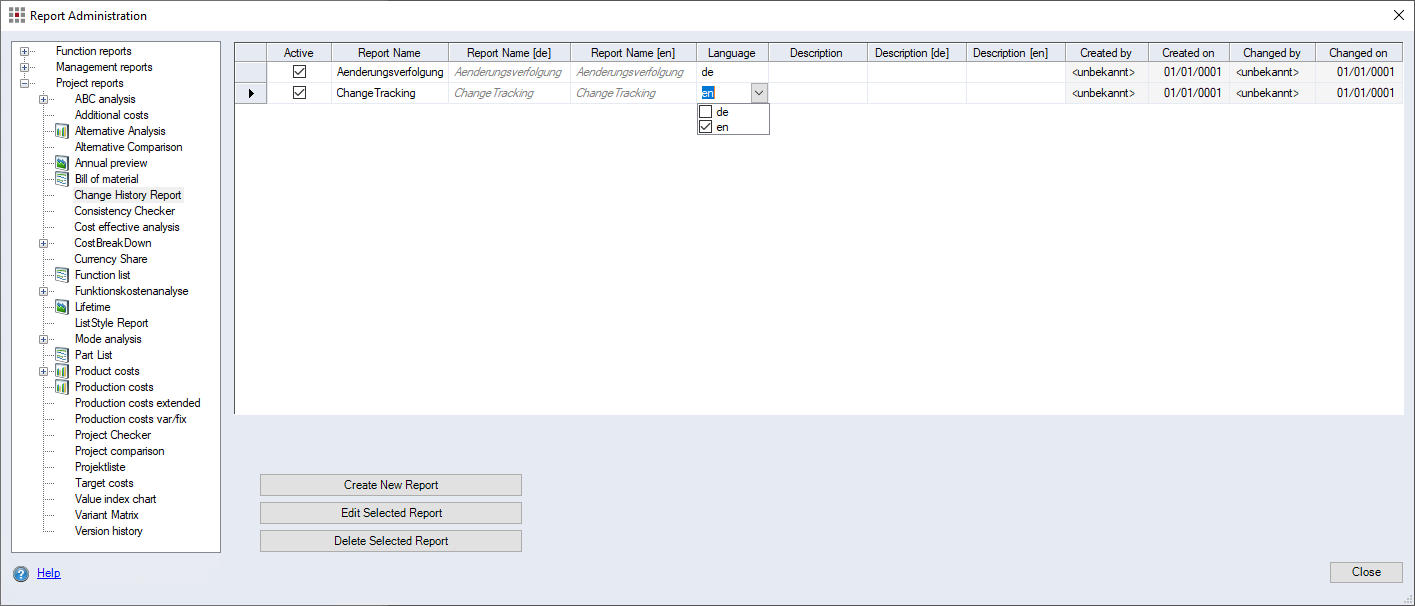The width and height of the screenshot is (1415, 606).
Task: Close the Language dropdown using its arrow
Action: [x=759, y=93]
